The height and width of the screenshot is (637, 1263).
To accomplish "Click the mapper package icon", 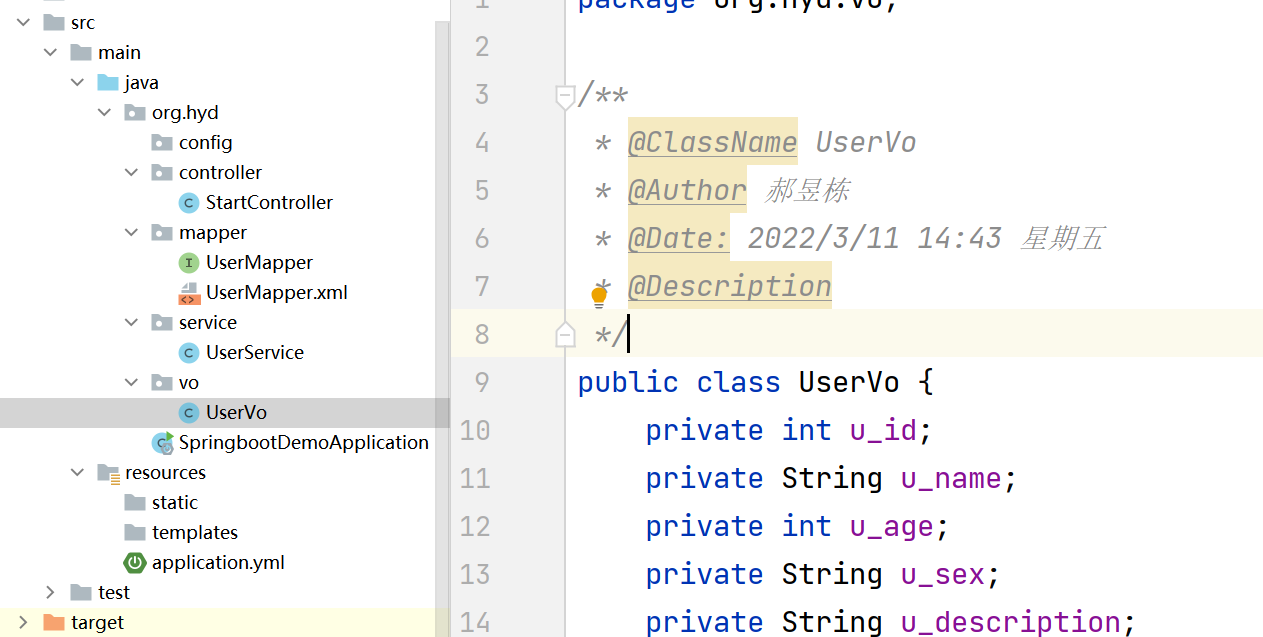I will pos(162,232).
